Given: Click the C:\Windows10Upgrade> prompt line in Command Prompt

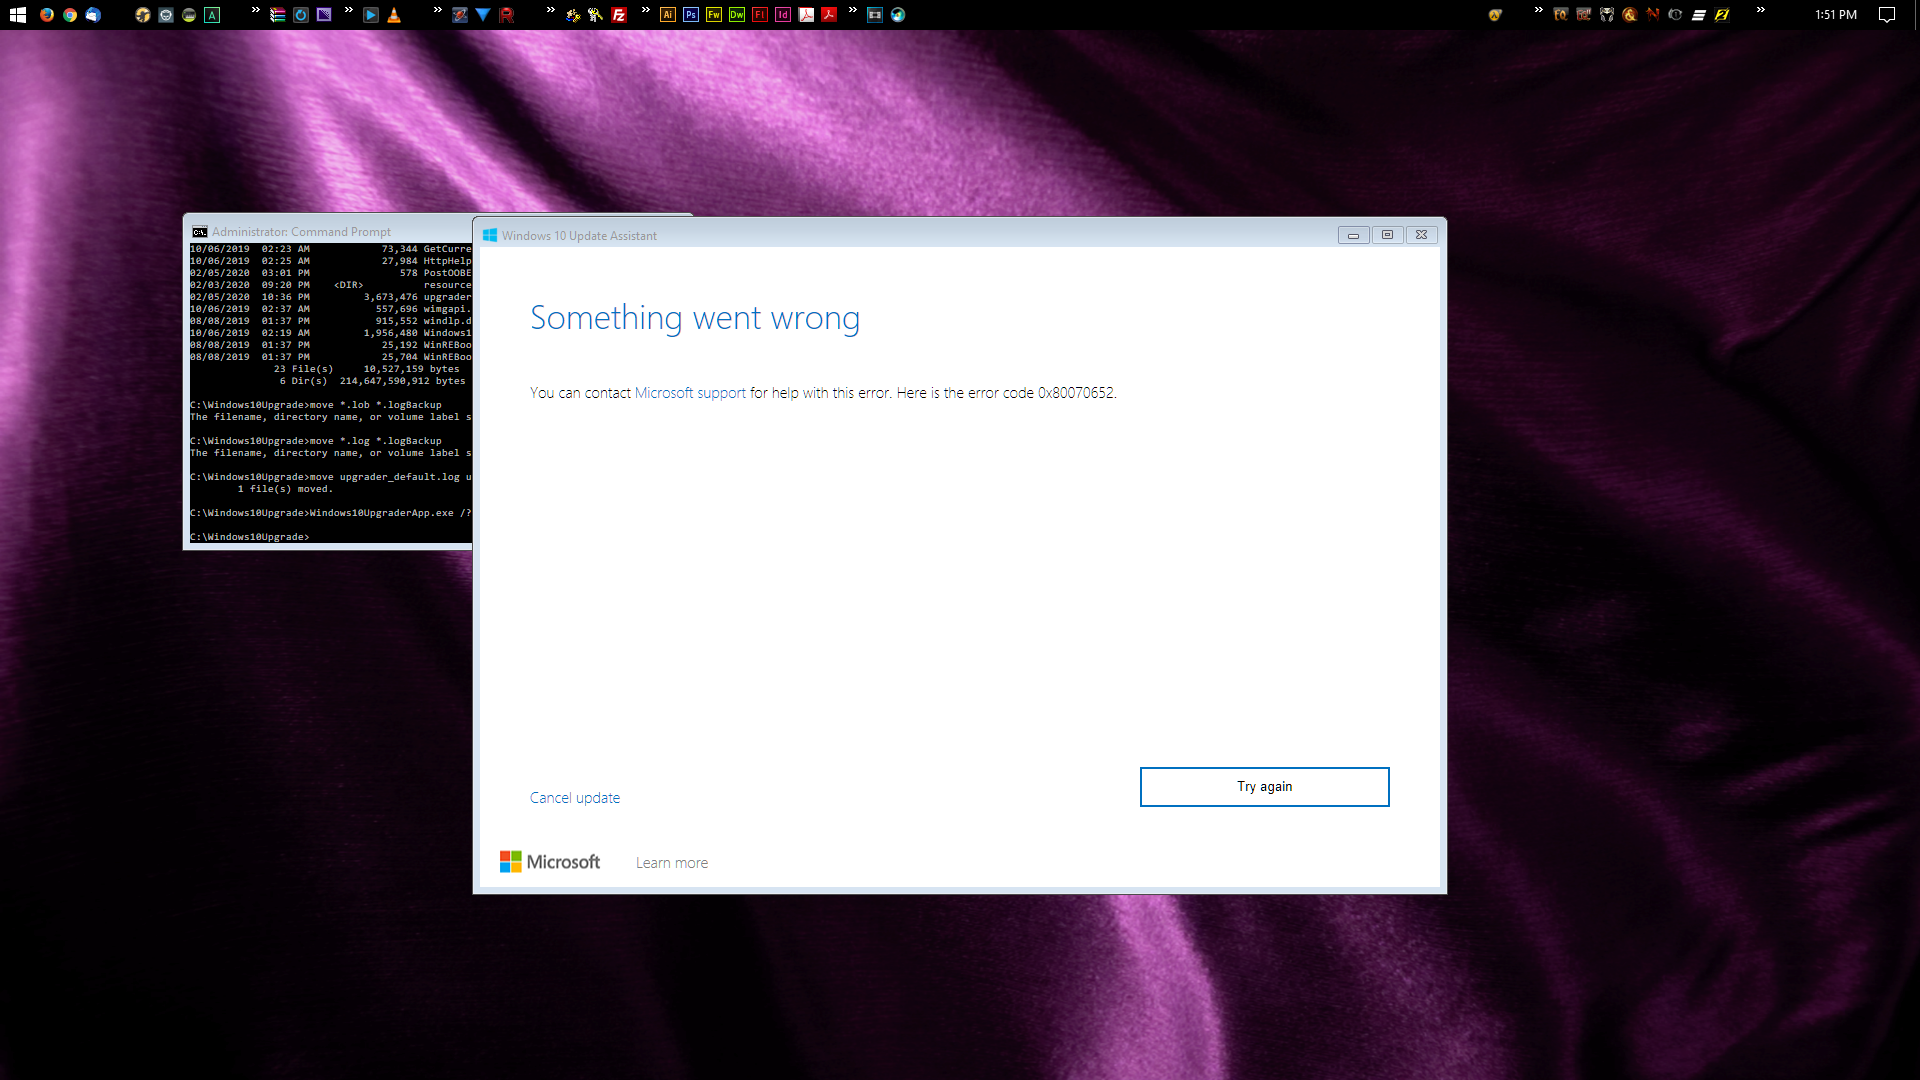Looking at the screenshot, I should click(250, 537).
